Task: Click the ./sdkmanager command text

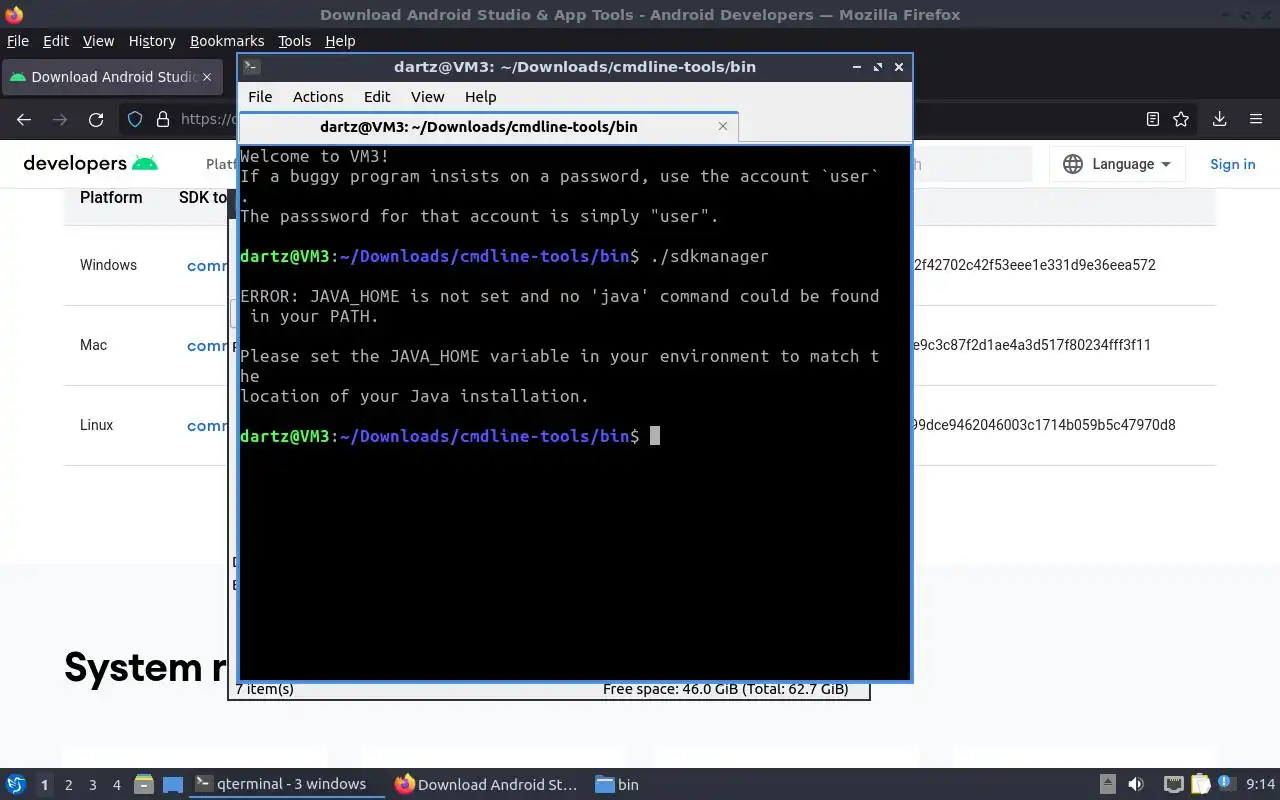Action: click(x=709, y=256)
